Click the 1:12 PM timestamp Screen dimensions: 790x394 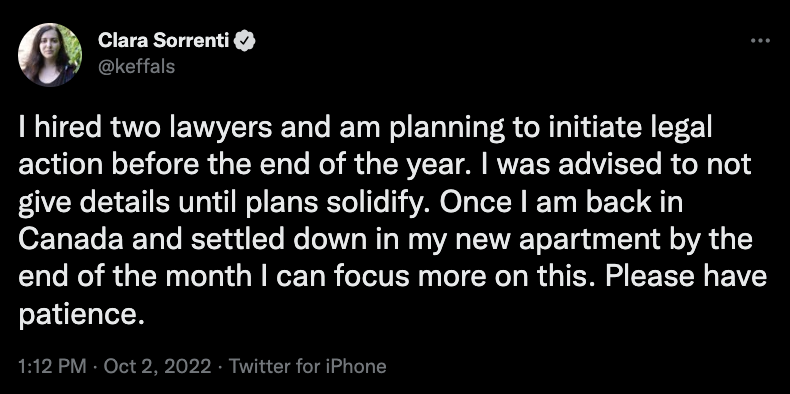click(x=52, y=366)
